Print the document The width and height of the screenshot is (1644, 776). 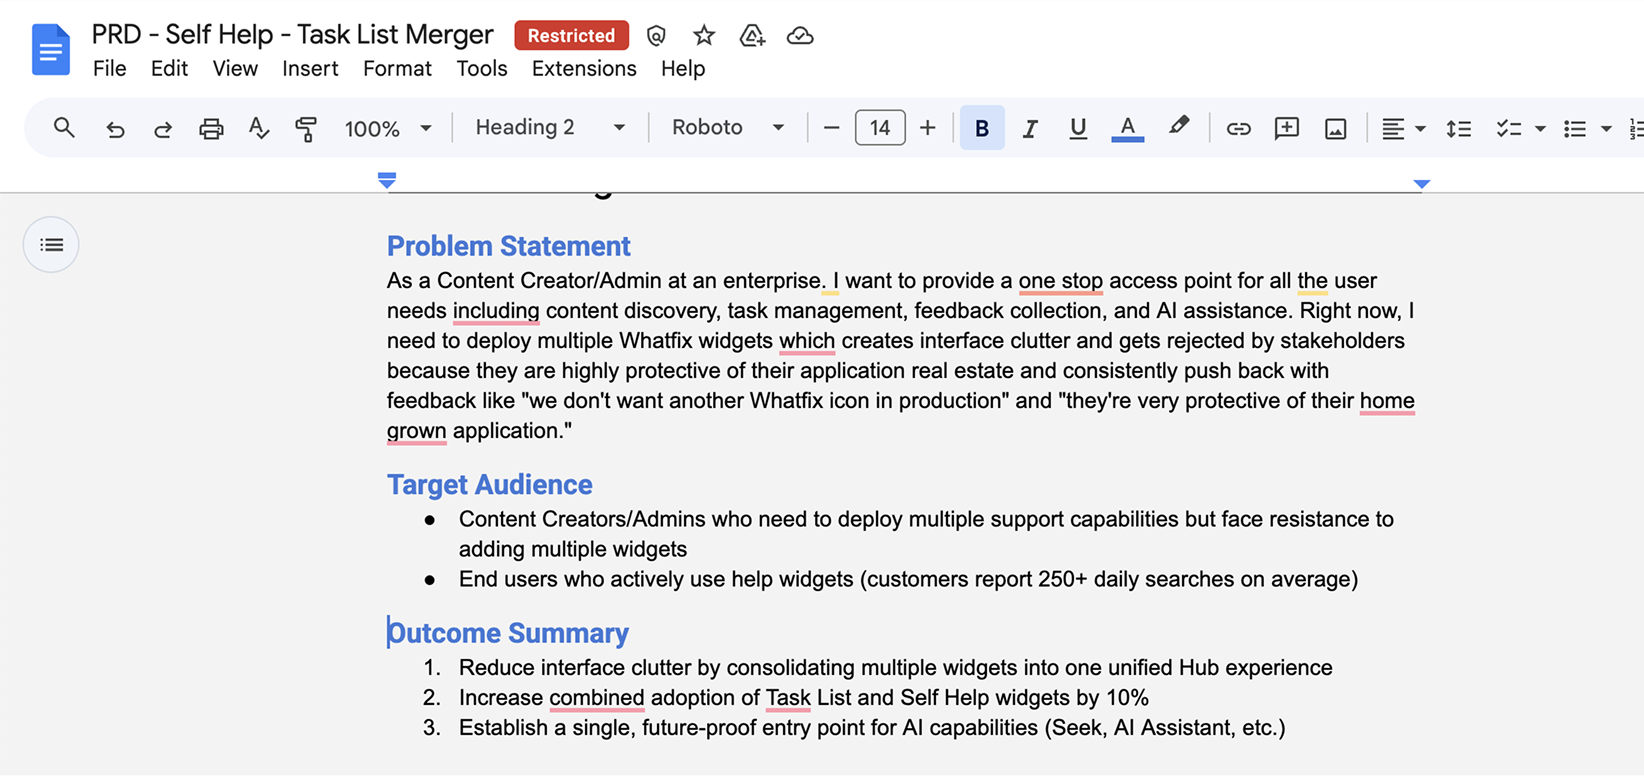click(211, 128)
